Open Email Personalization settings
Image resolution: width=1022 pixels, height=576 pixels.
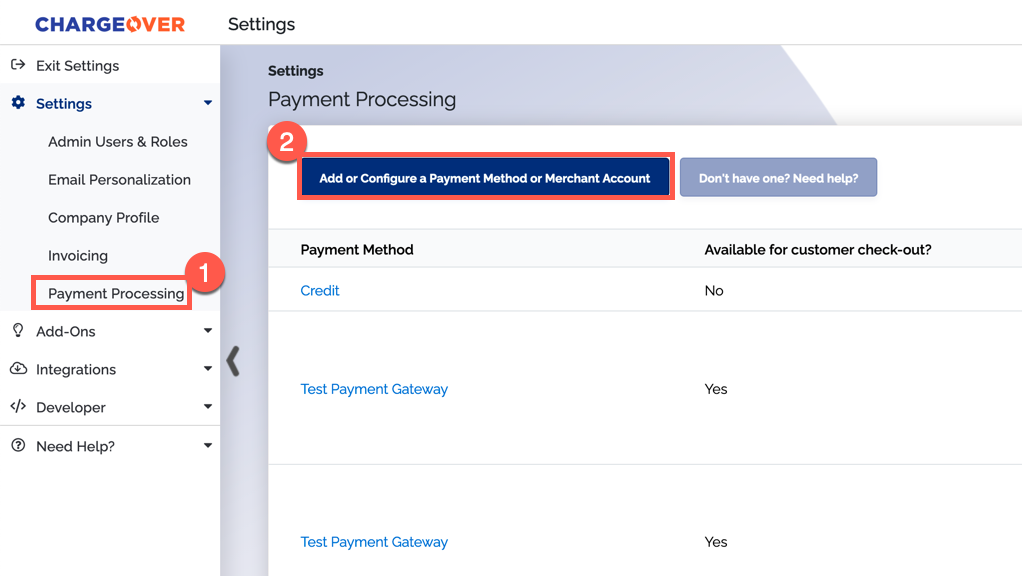click(x=119, y=180)
